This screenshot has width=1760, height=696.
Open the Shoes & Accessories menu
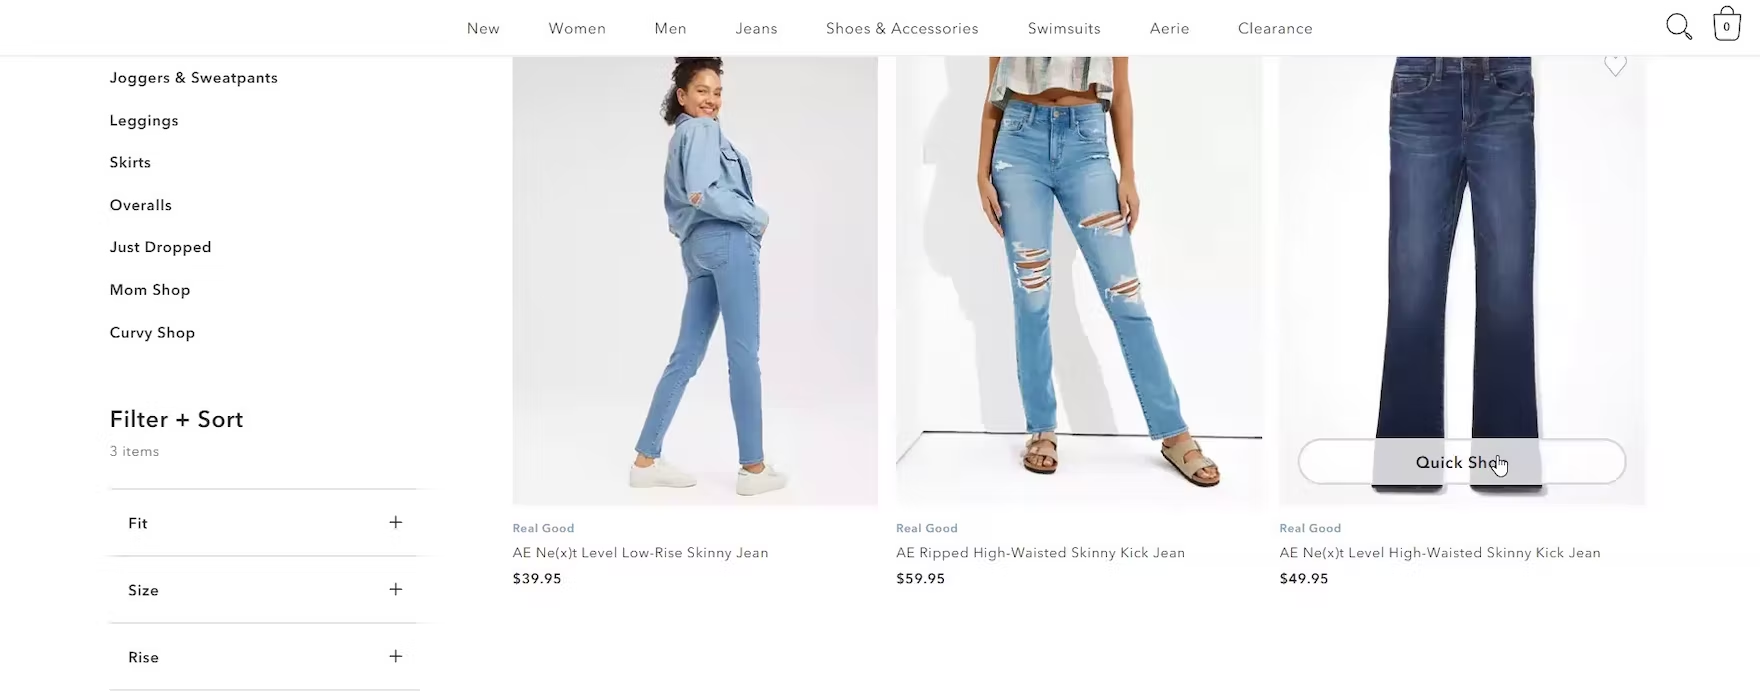(902, 28)
